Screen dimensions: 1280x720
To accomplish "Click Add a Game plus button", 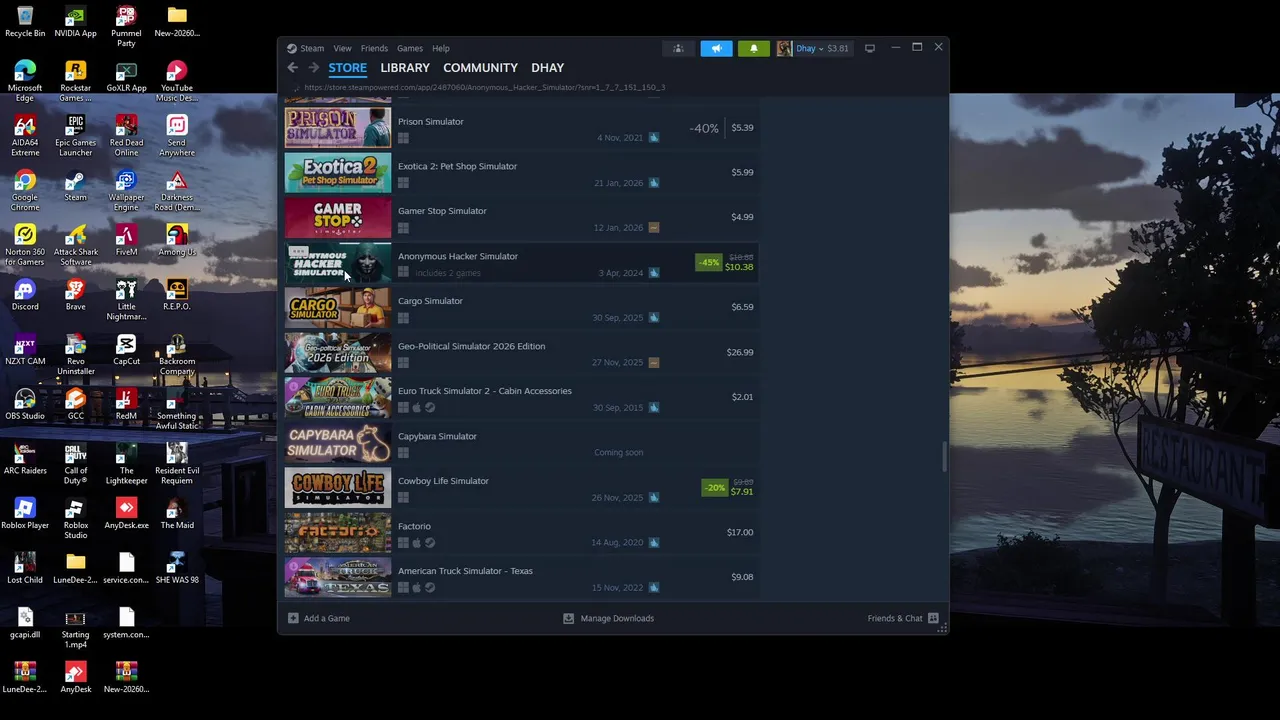I will point(293,618).
